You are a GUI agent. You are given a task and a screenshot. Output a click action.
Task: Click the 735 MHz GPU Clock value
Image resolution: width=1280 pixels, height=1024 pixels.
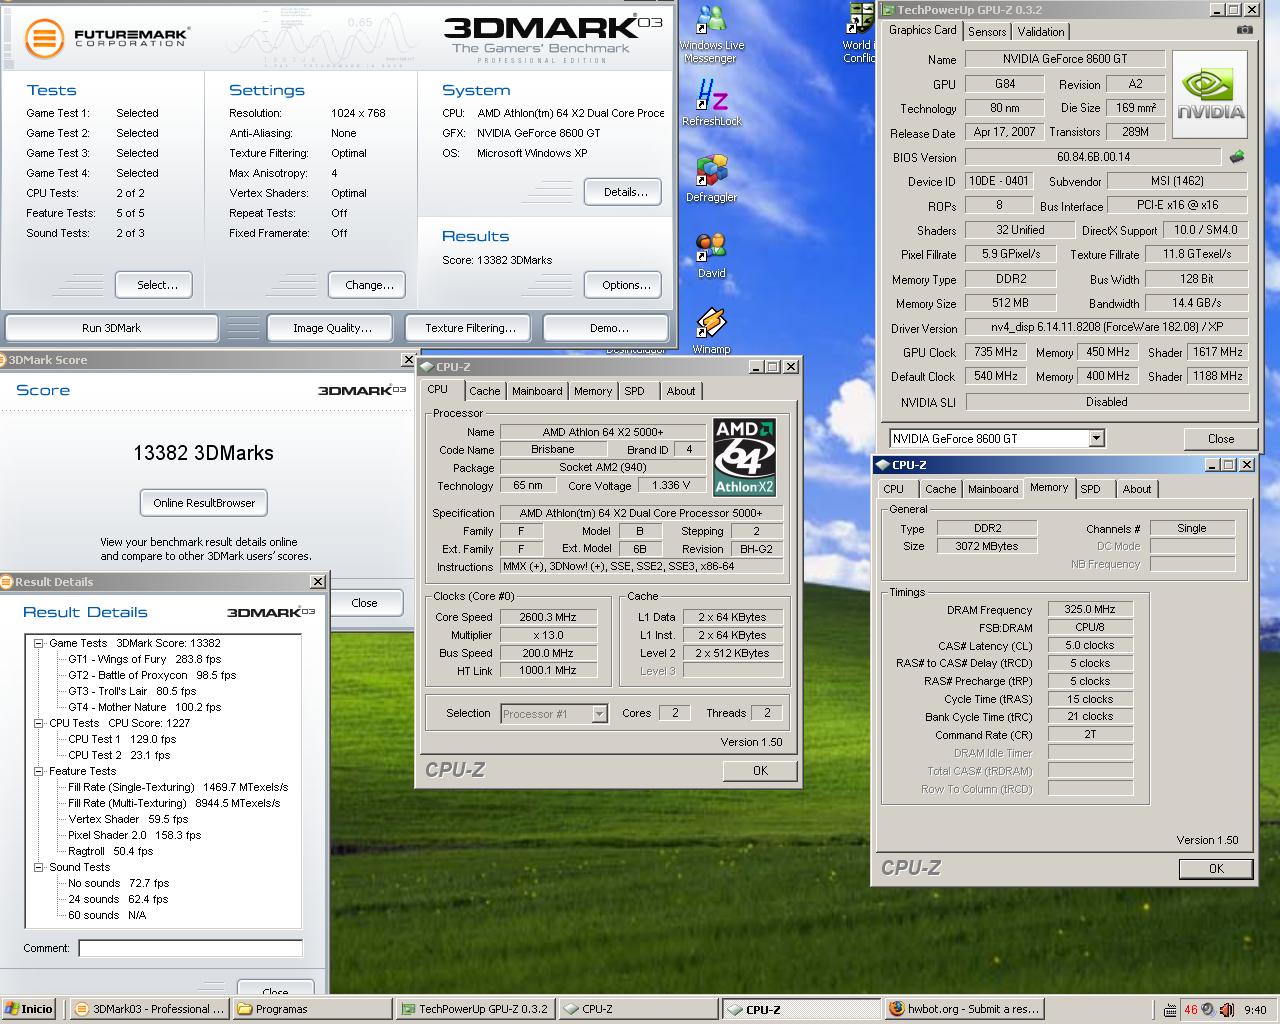click(995, 352)
